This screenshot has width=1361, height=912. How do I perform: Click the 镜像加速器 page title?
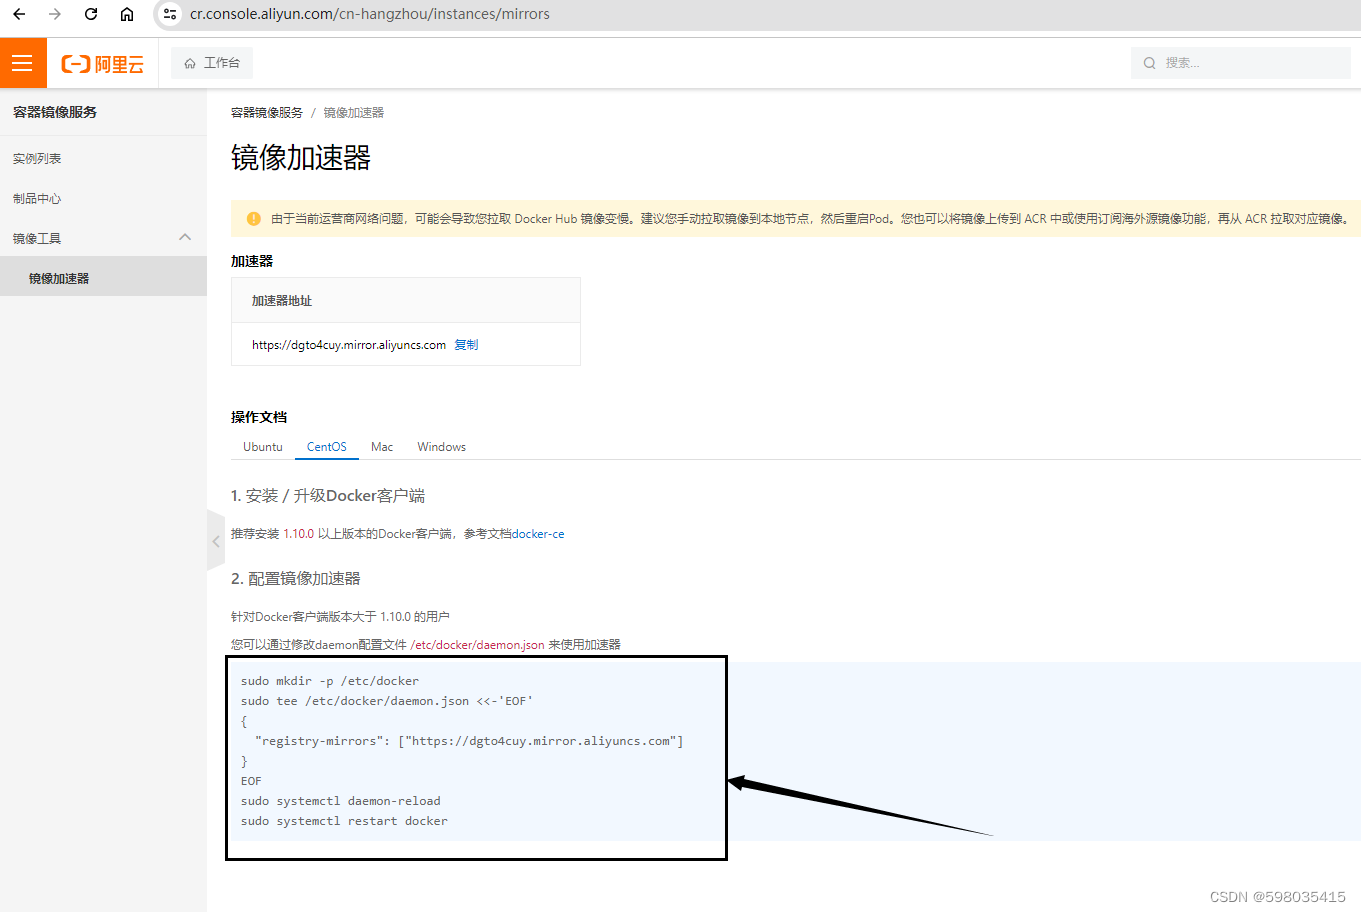[x=301, y=158]
